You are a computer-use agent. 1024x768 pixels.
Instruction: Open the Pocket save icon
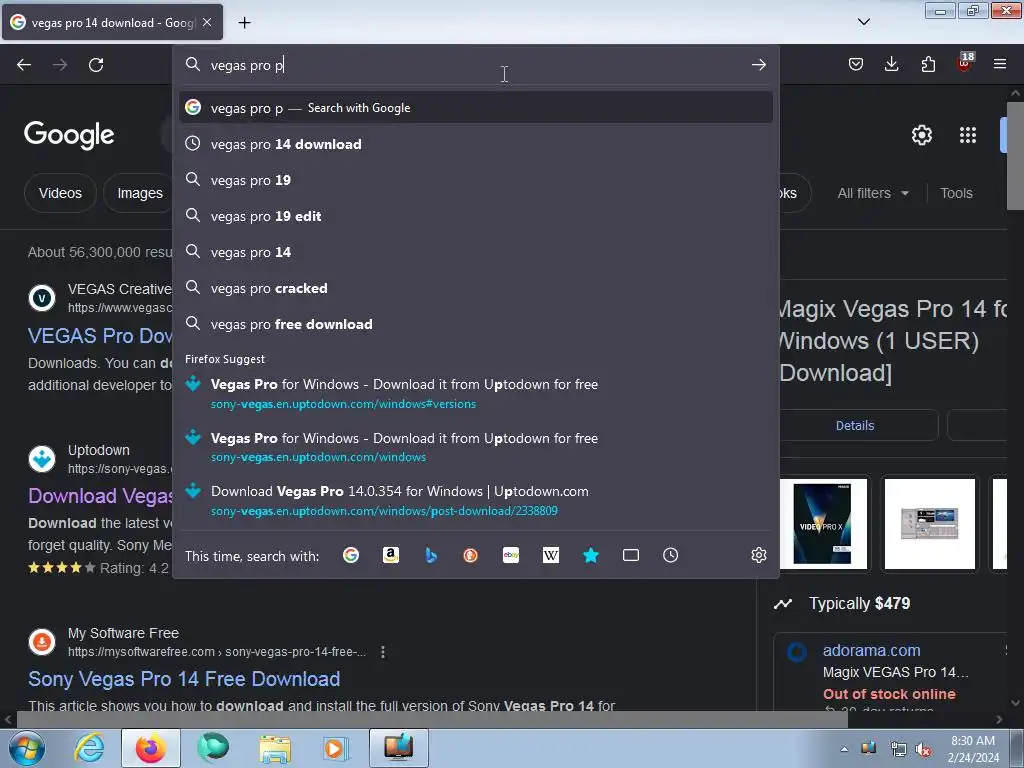[x=856, y=64]
